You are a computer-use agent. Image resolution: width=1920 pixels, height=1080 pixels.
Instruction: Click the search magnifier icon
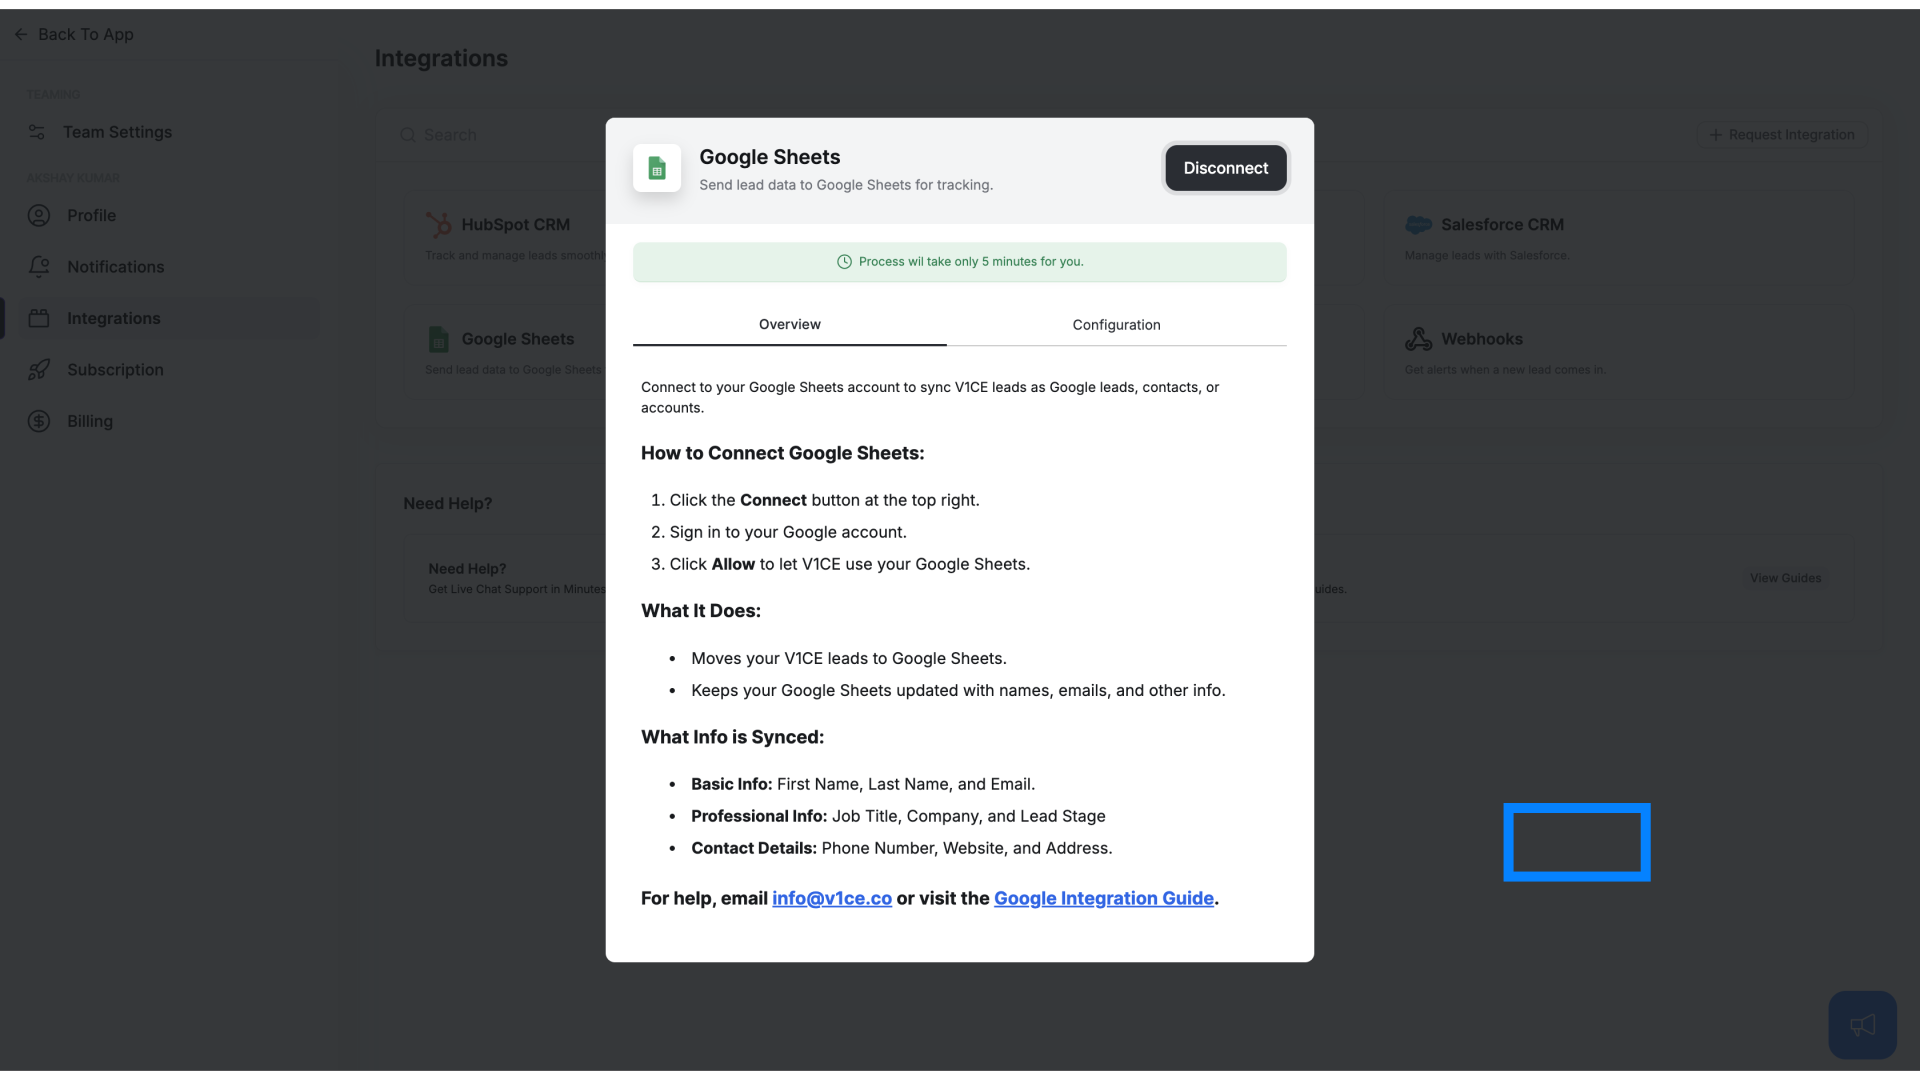pyautogui.click(x=408, y=135)
